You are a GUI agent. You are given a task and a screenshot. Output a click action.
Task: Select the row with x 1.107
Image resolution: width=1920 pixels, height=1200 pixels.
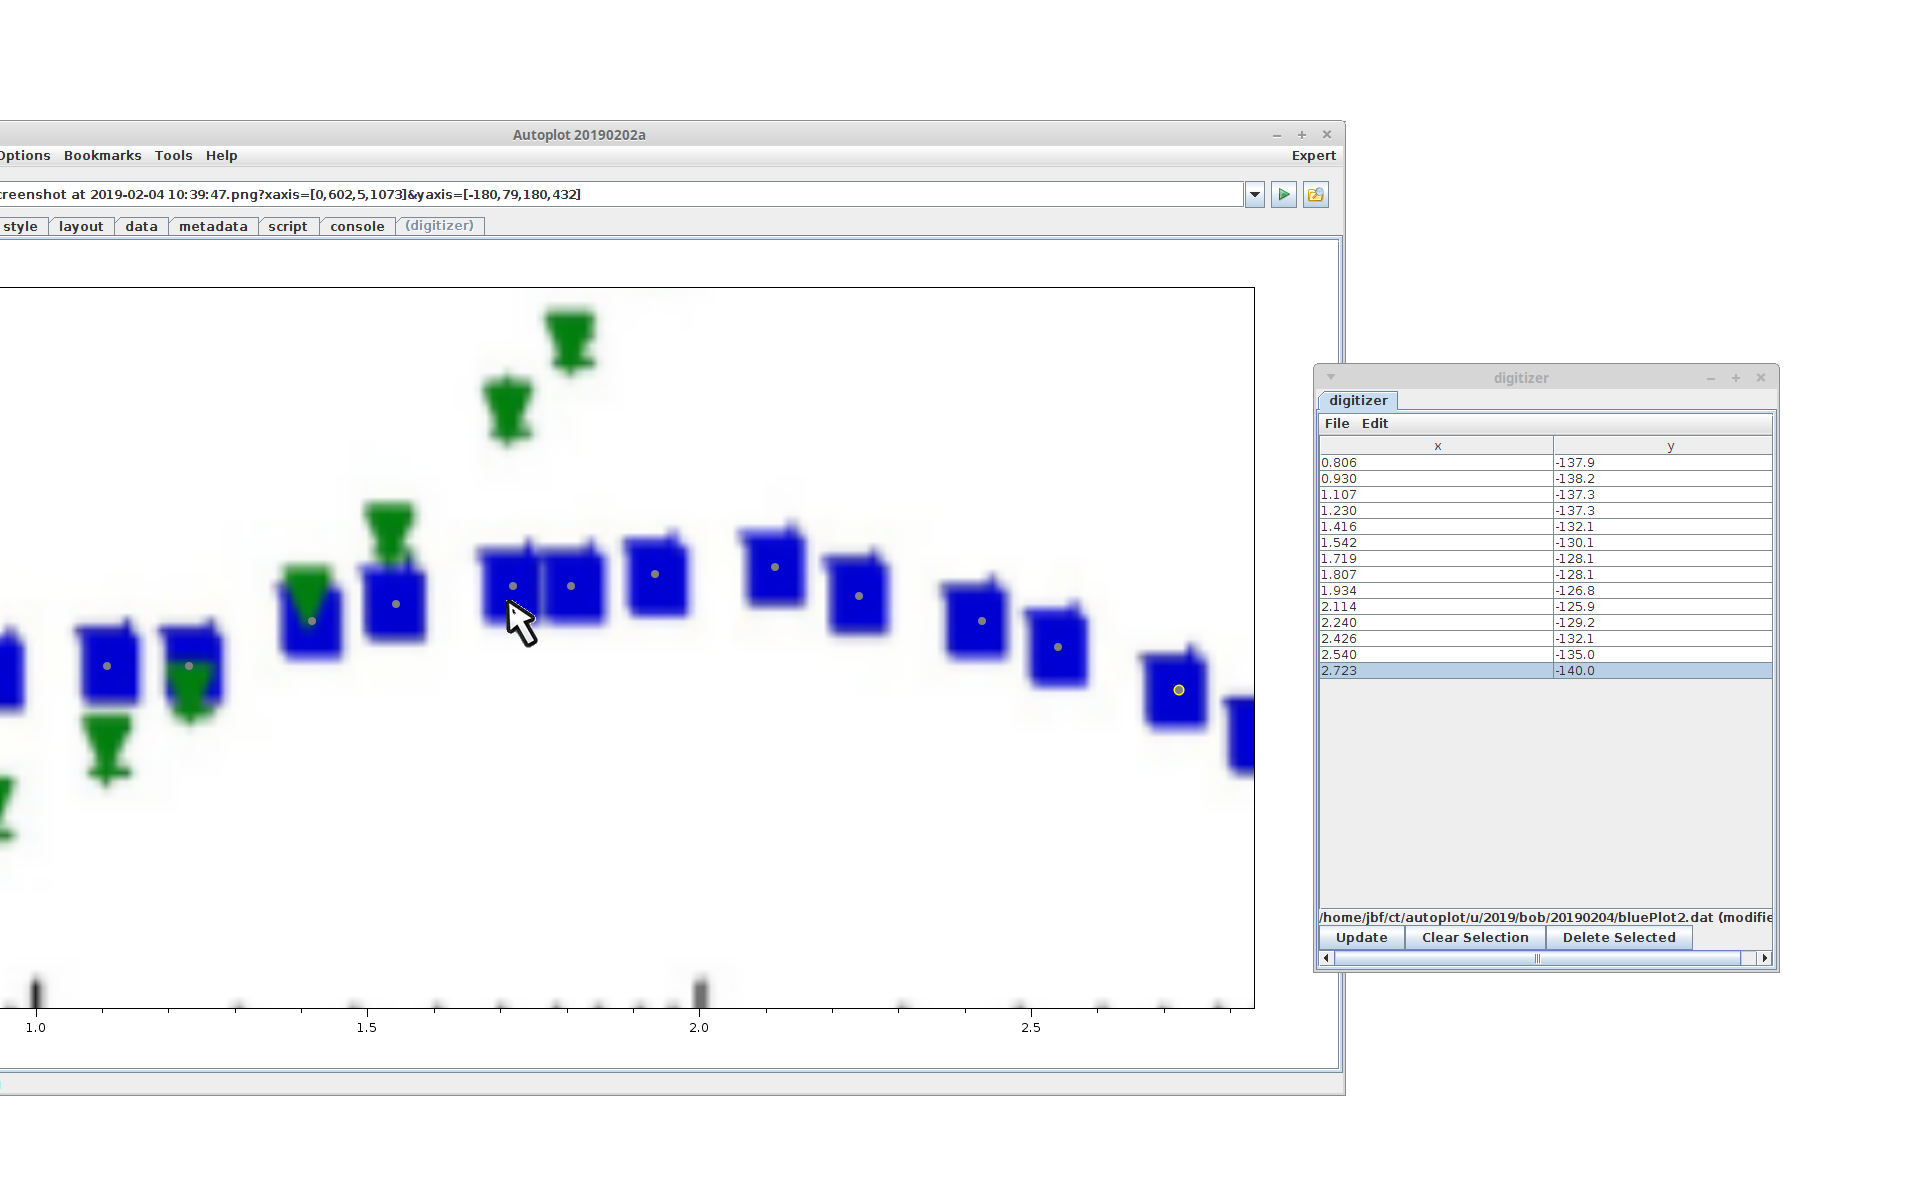[x=1546, y=495]
